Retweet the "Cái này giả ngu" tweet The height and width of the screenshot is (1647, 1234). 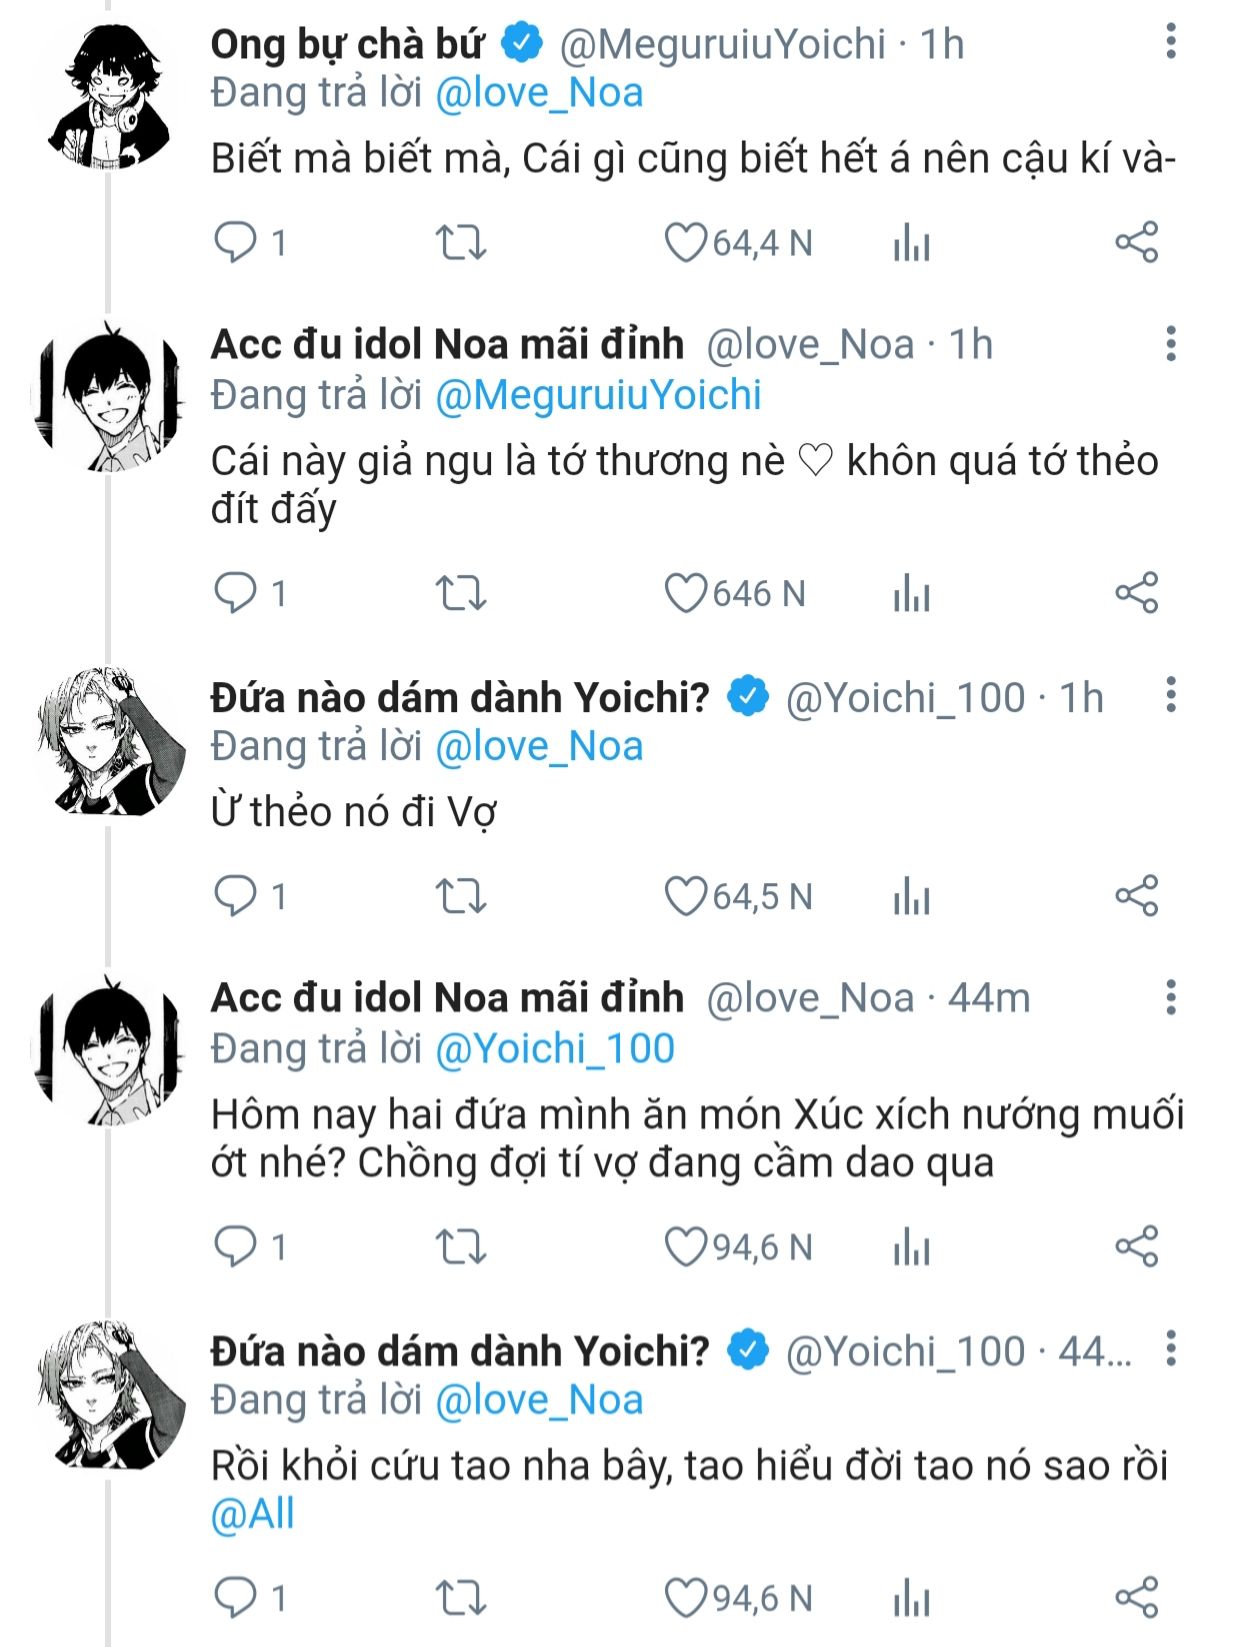pos(461,594)
